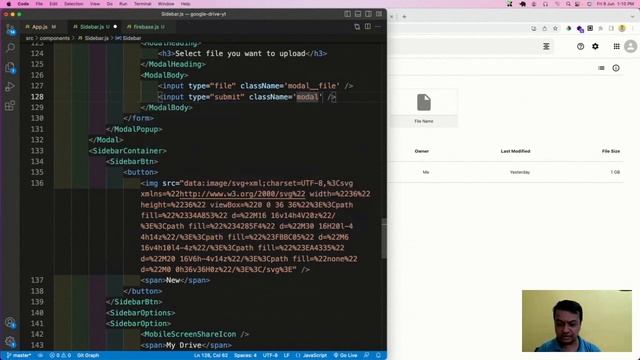Click the line and column indicator
The width and height of the screenshot is (640, 360).
pos(211,356)
